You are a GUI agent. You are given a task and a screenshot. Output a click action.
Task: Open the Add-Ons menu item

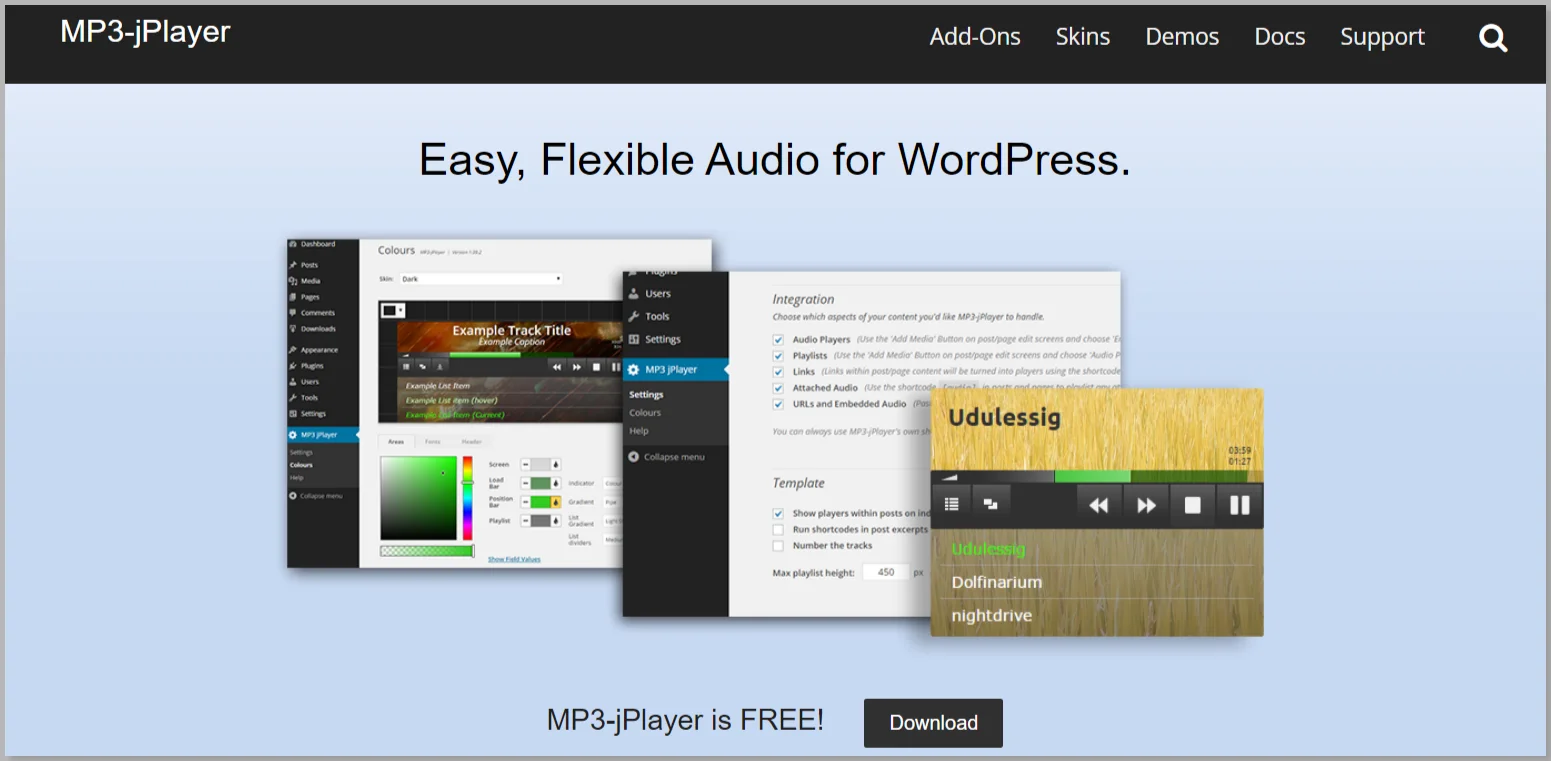tap(975, 37)
